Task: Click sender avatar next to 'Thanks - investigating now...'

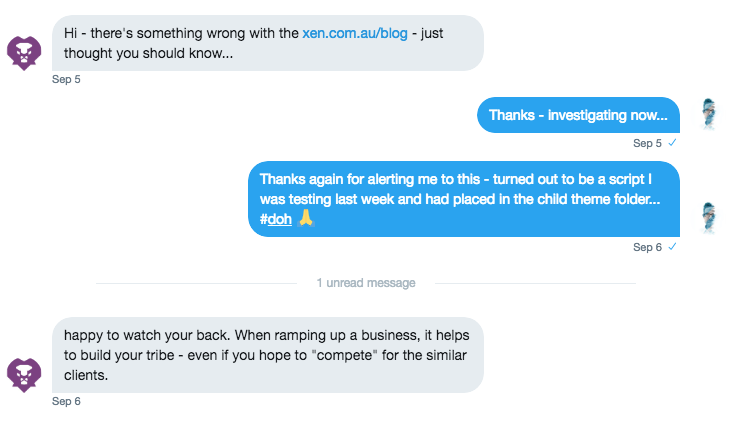Action: [709, 114]
